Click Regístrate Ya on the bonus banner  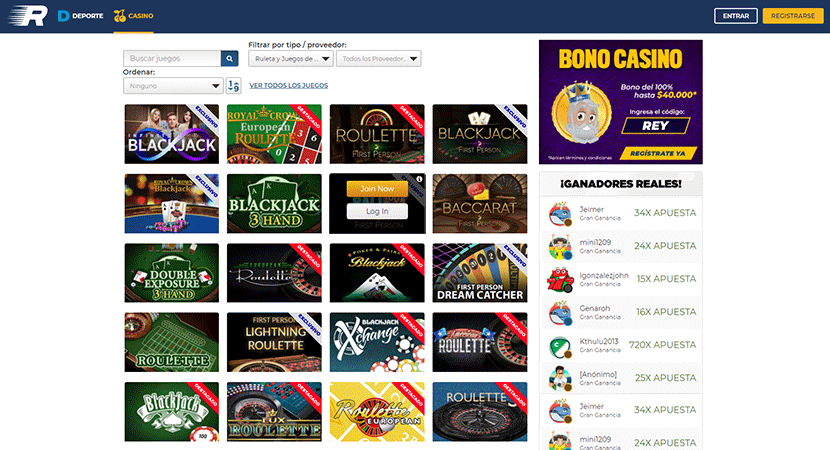pos(657,154)
